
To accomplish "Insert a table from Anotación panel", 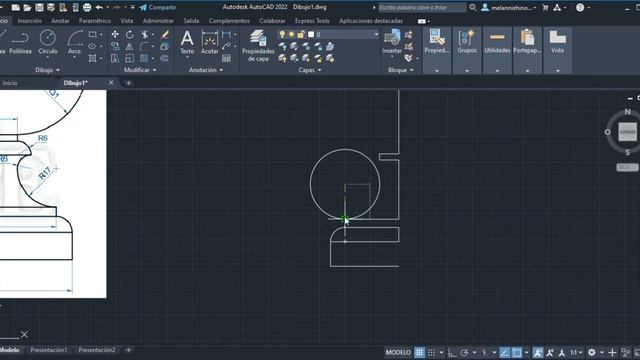I will 226,58.
